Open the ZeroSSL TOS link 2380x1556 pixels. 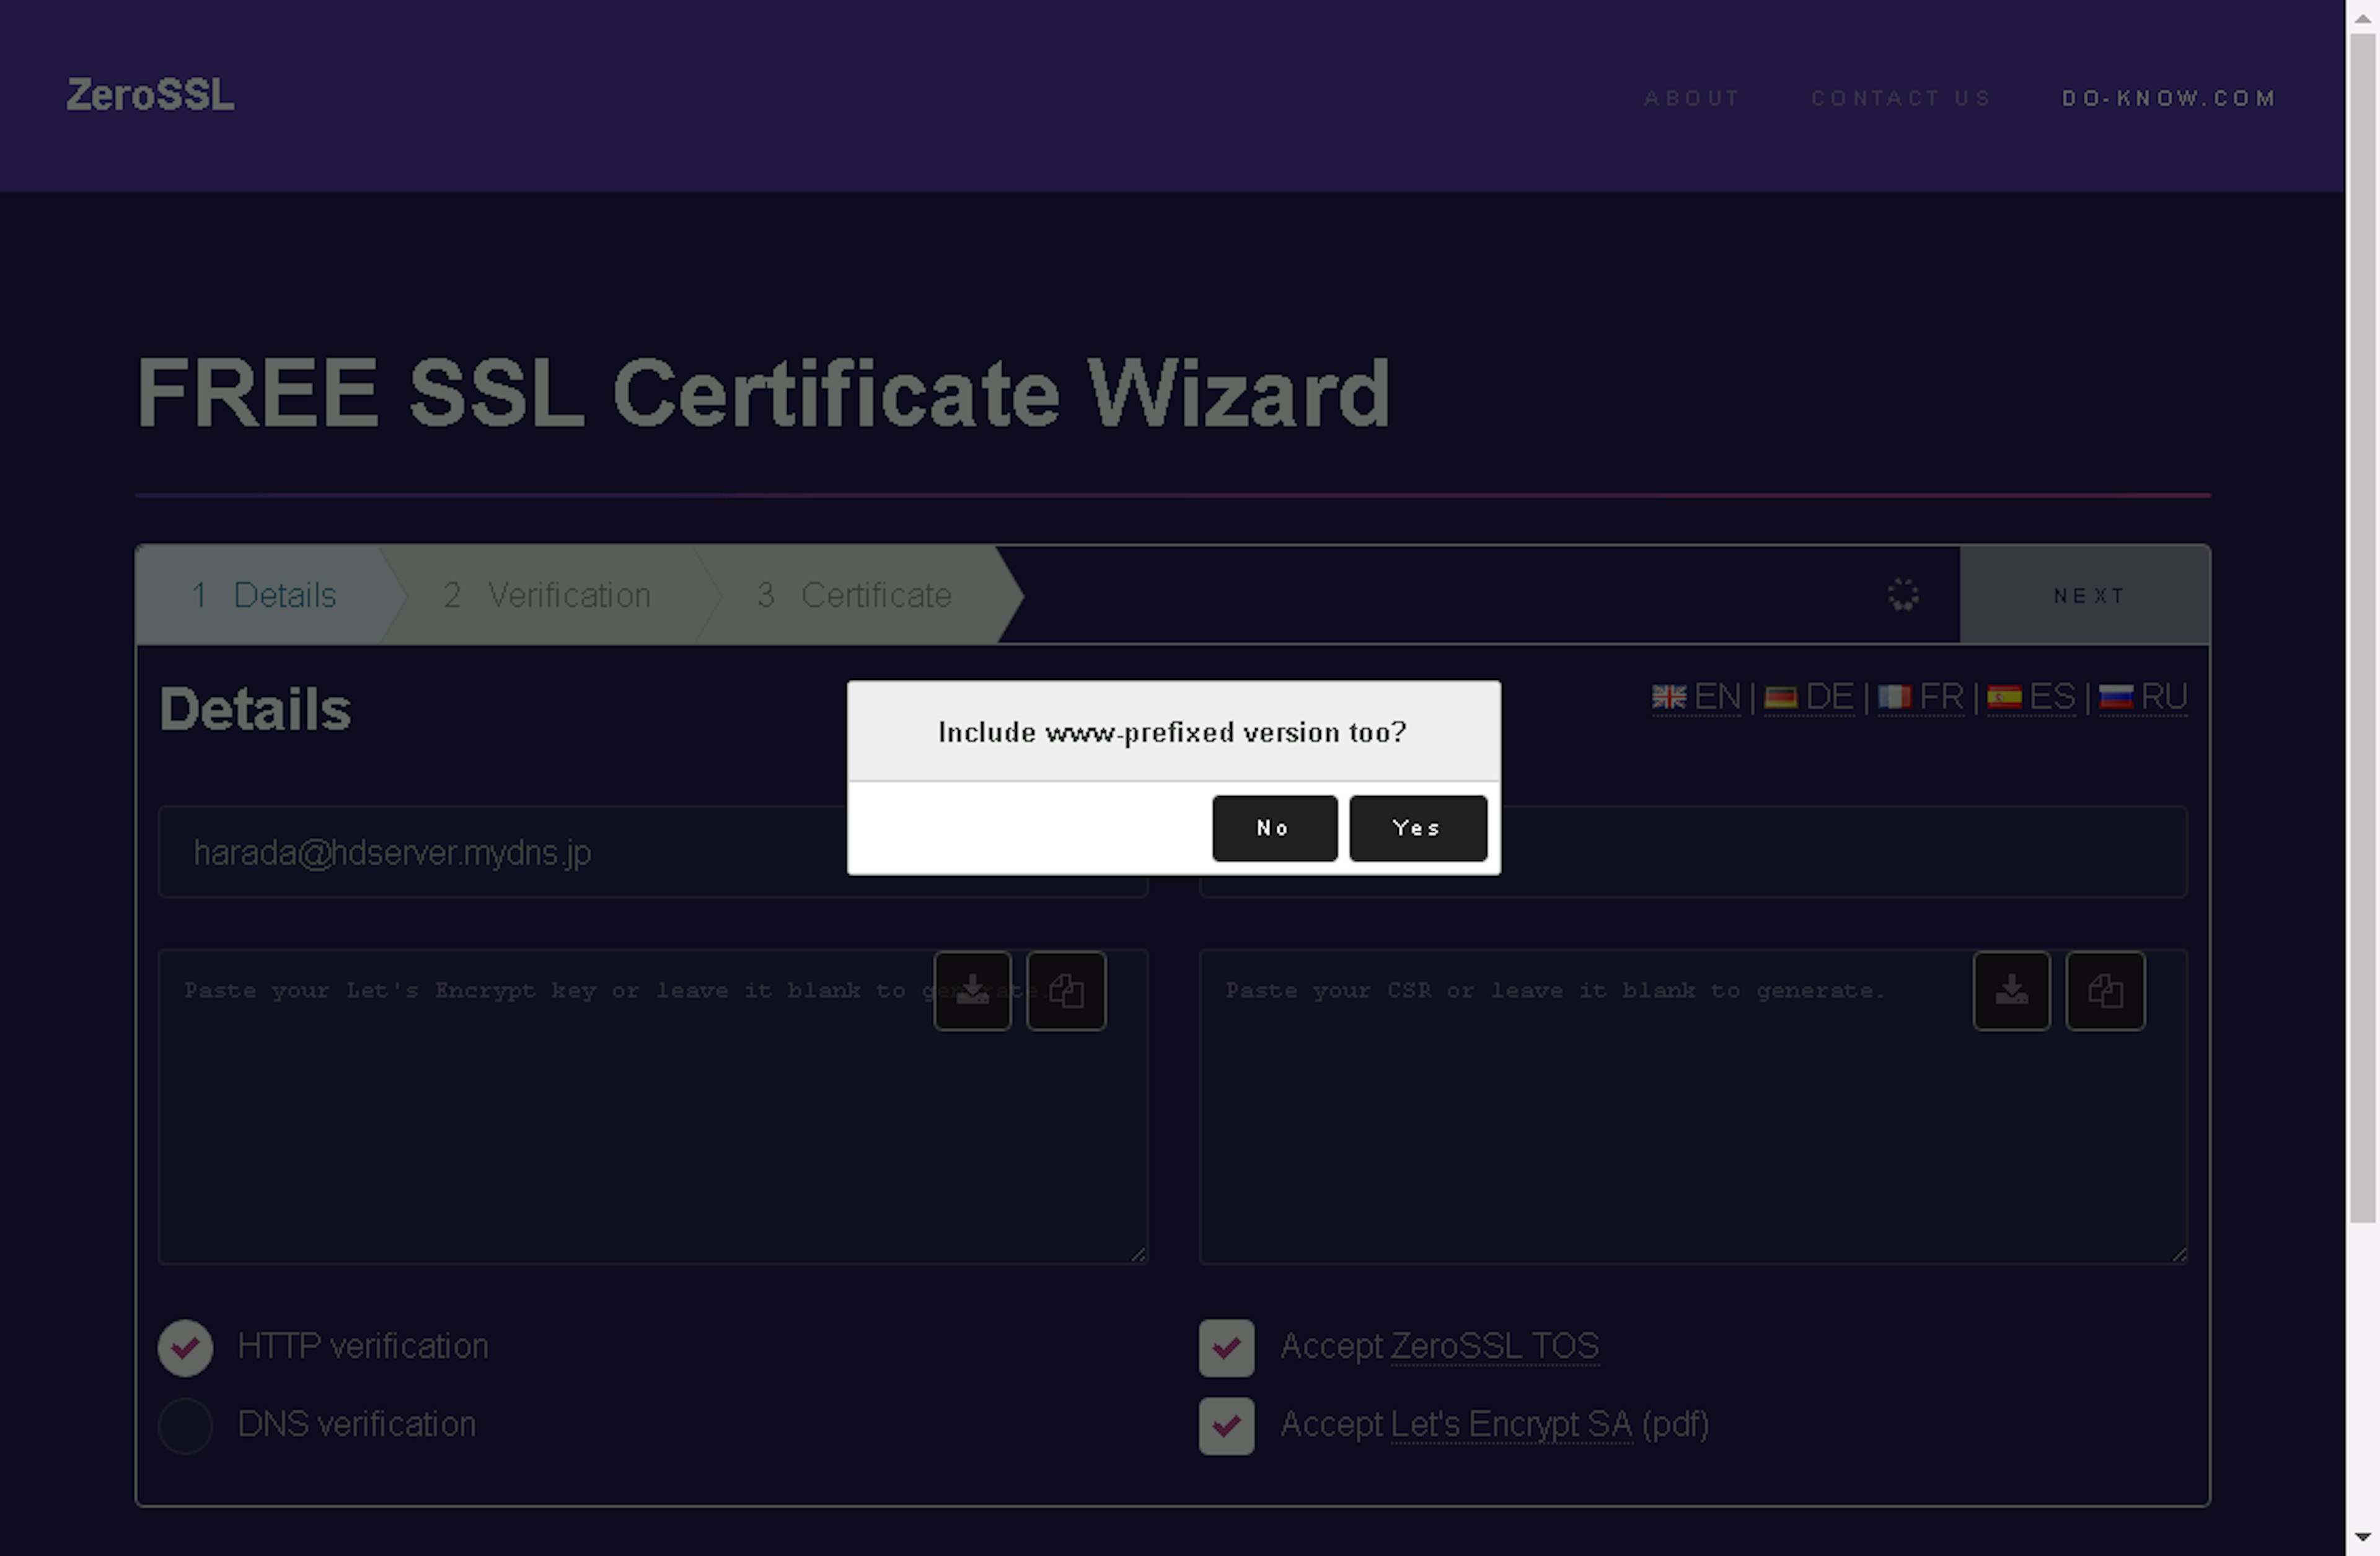click(1494, 1346)
